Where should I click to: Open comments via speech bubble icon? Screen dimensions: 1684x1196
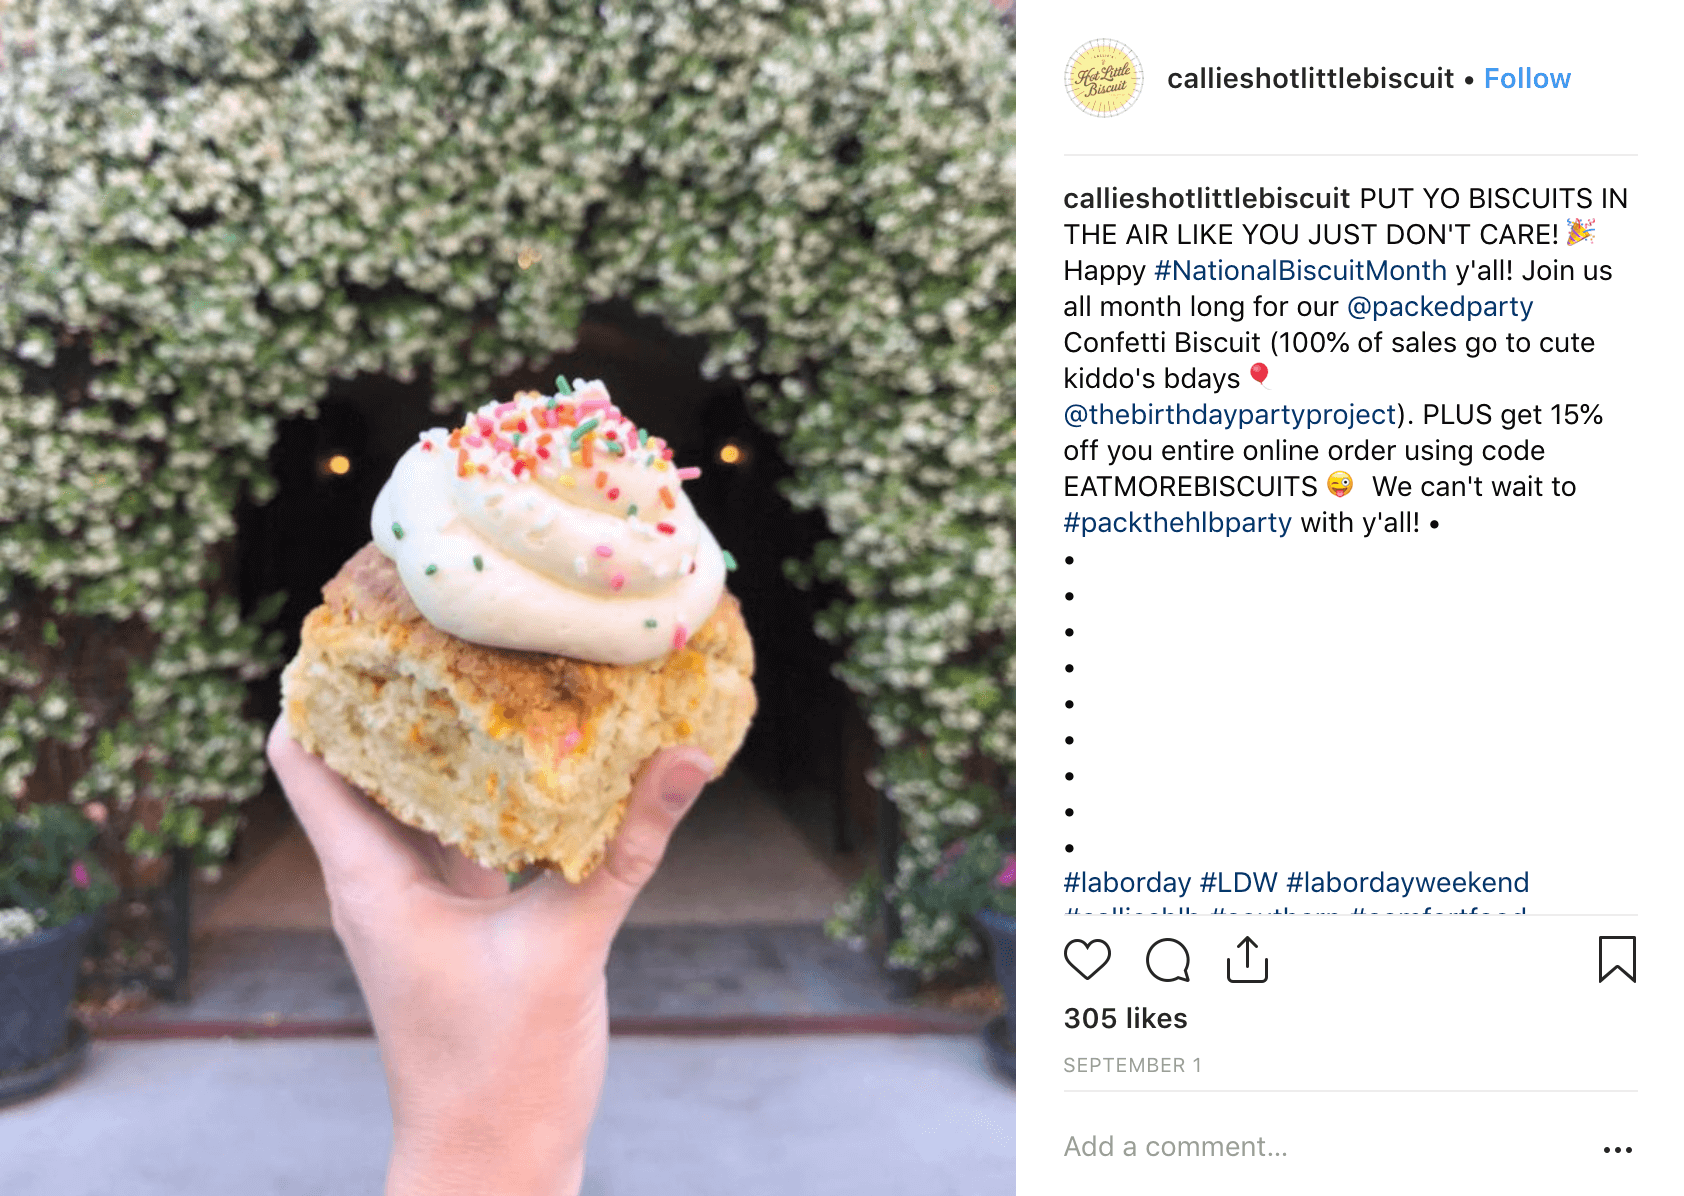pos(1167,960)
